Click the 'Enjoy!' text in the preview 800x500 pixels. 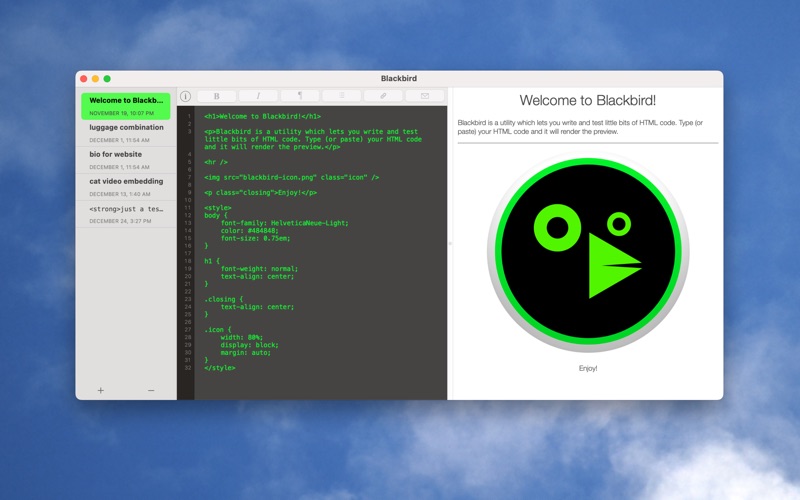[x=588, y=368]
